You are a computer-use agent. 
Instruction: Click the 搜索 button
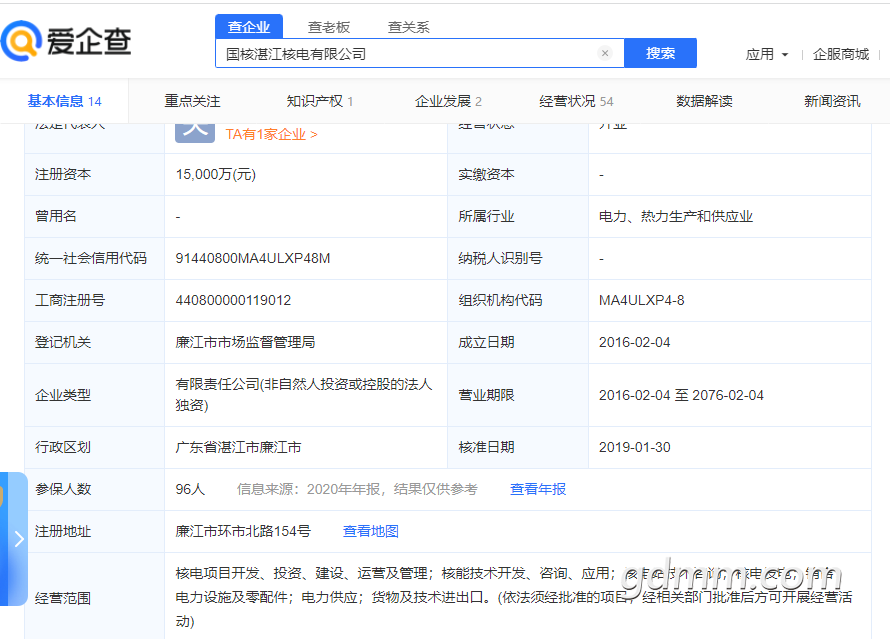pyautogui.click(x=660, y=53)
